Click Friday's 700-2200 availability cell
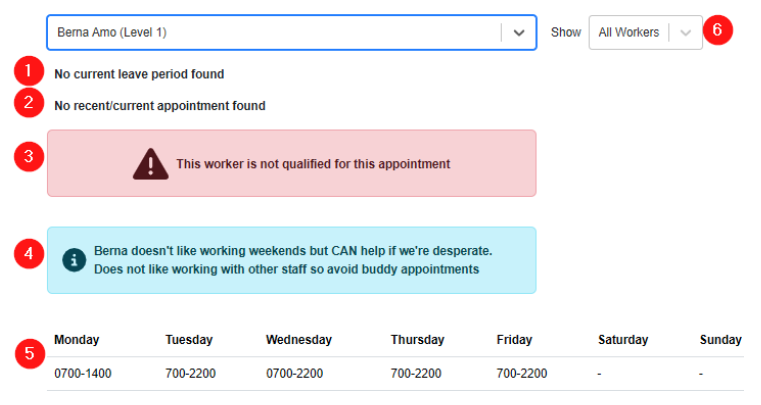 521,374
